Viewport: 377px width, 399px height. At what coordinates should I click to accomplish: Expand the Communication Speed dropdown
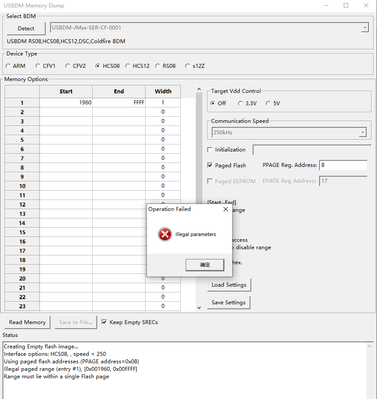click(363, 133)
